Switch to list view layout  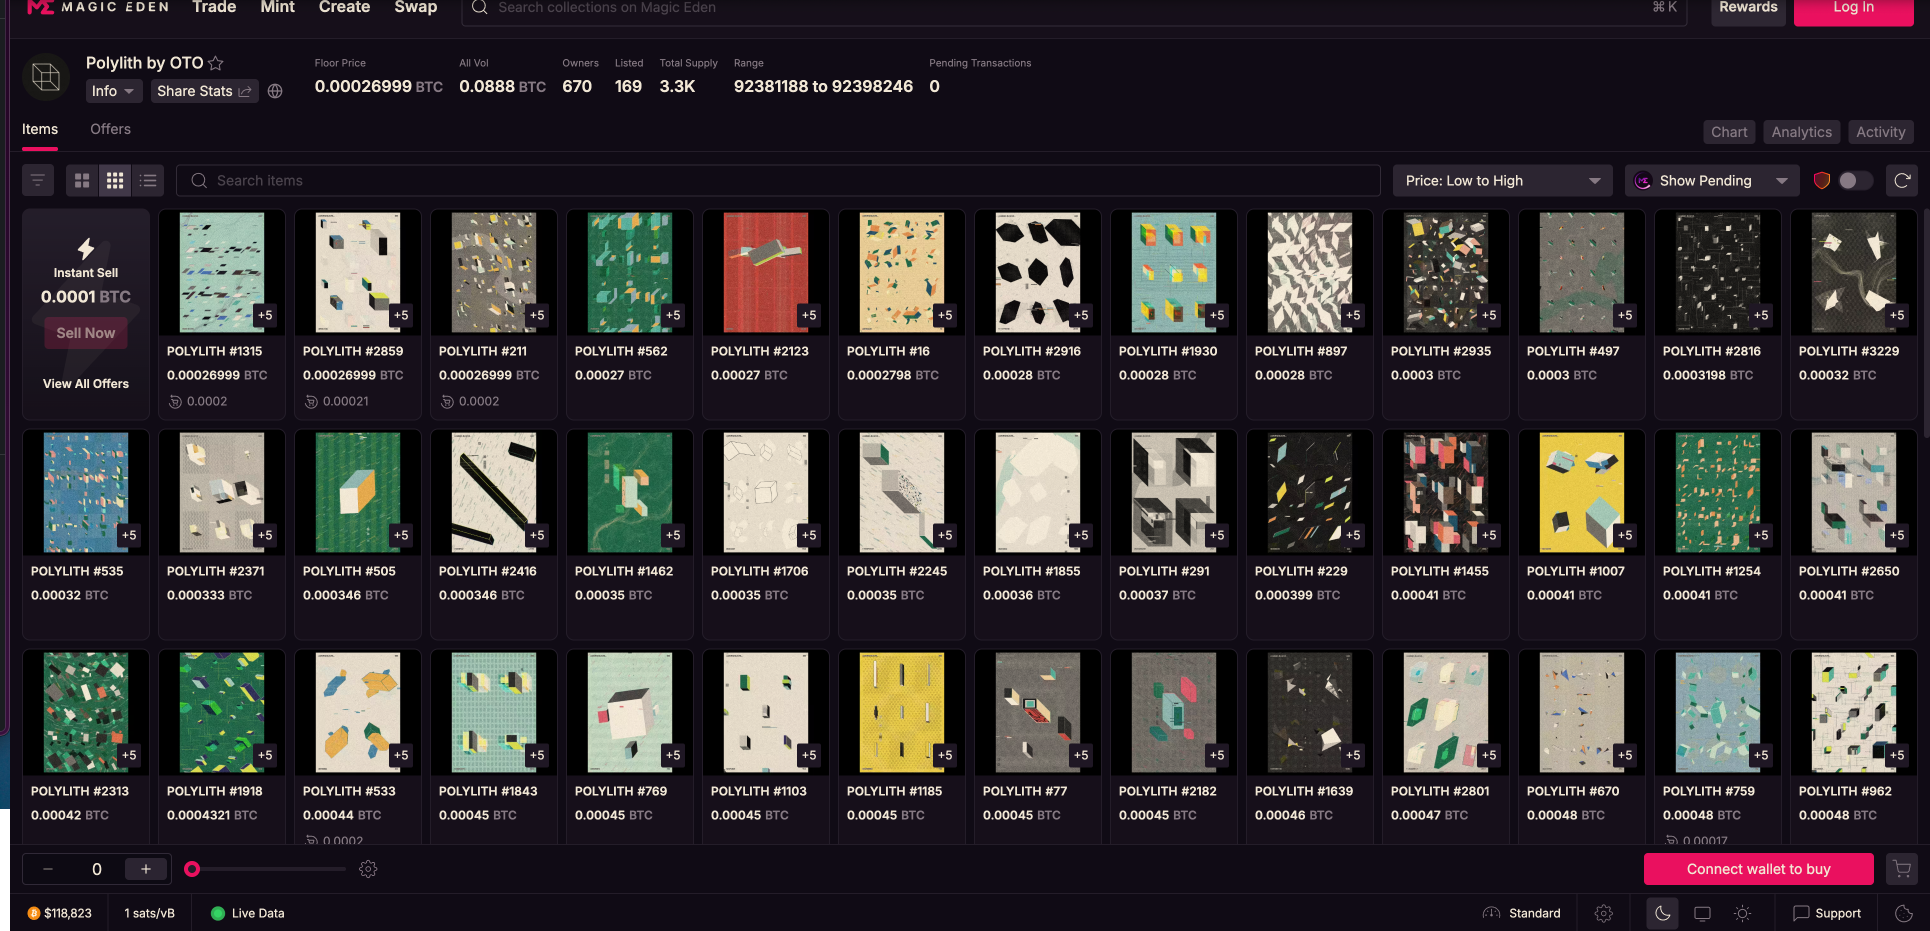pyautogui.click(x=147, y=180)
